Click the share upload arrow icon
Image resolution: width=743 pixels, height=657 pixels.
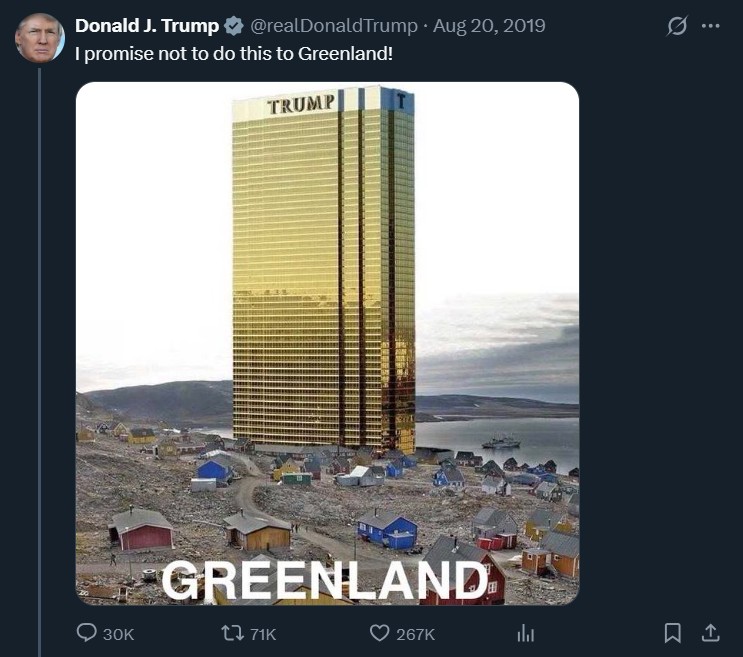[x=710, y=633]
